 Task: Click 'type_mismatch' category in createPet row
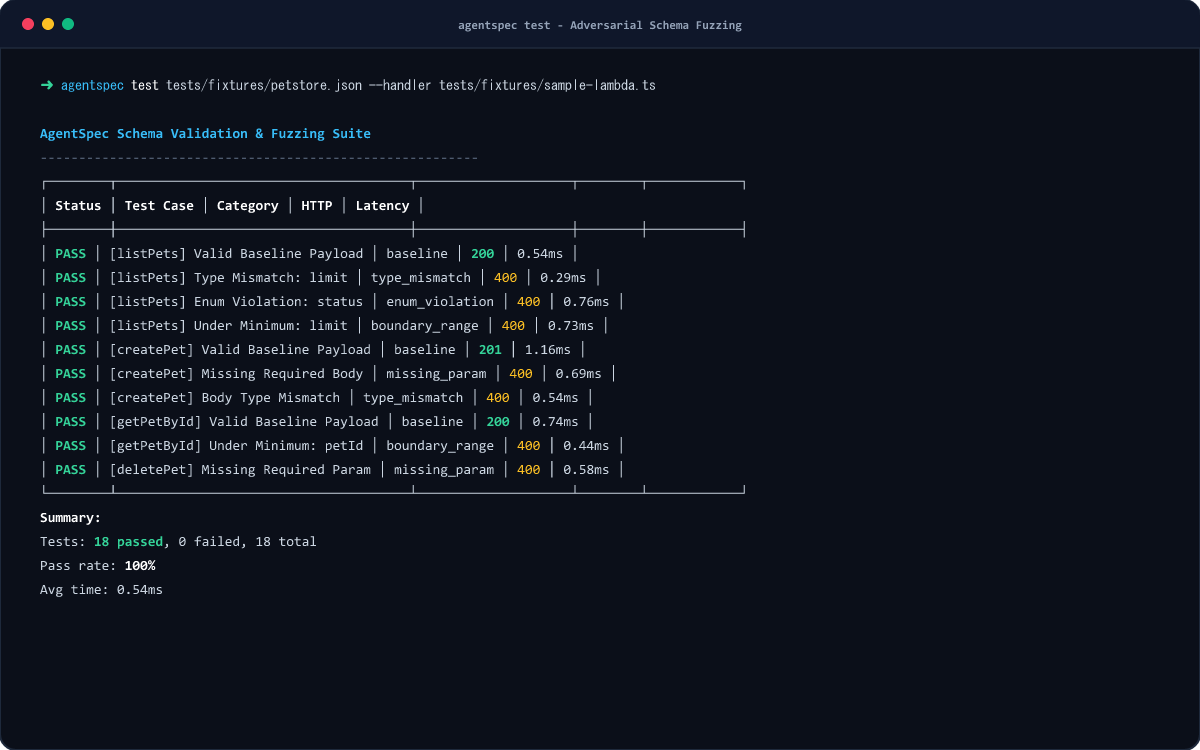click(x=413, y=398)
